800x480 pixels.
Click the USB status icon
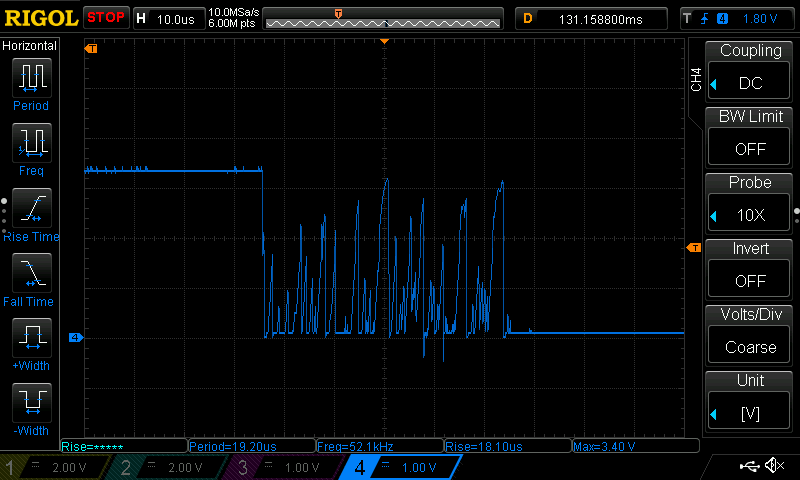point(749,466)
